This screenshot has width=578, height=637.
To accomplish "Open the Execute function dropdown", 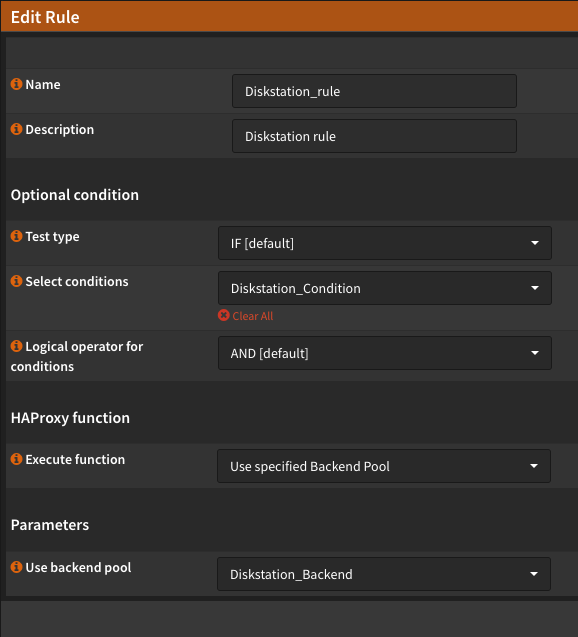I will pos(384,466).
